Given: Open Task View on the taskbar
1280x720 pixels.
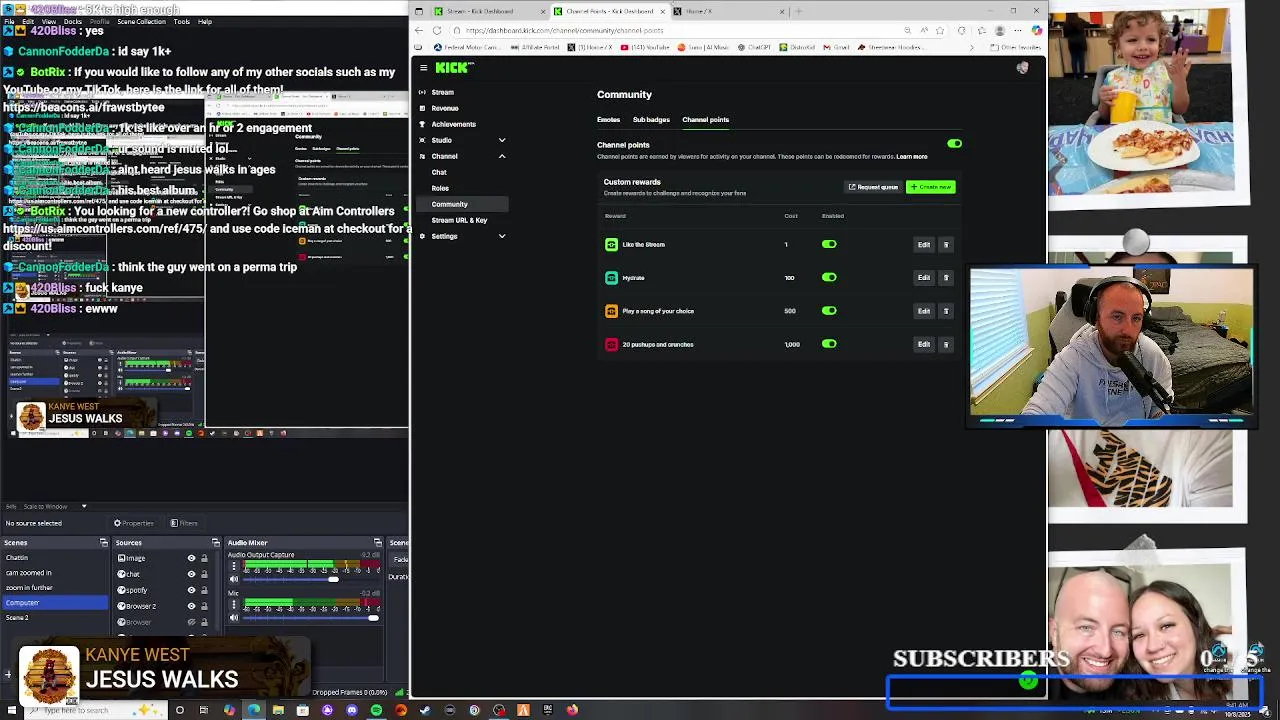Looking at the screenshot, I should (204, 710).
